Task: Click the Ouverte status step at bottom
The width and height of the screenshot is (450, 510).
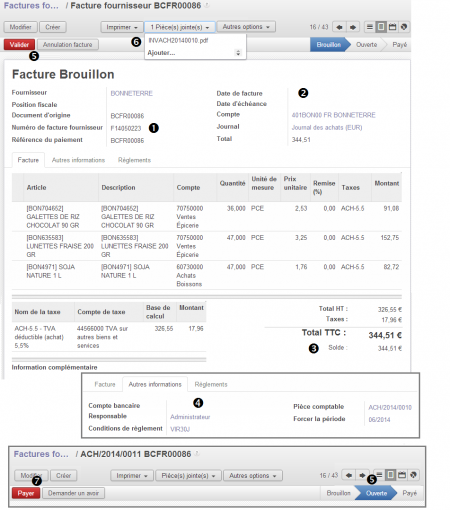Action: pyautogui.click(x=376, y=493)
